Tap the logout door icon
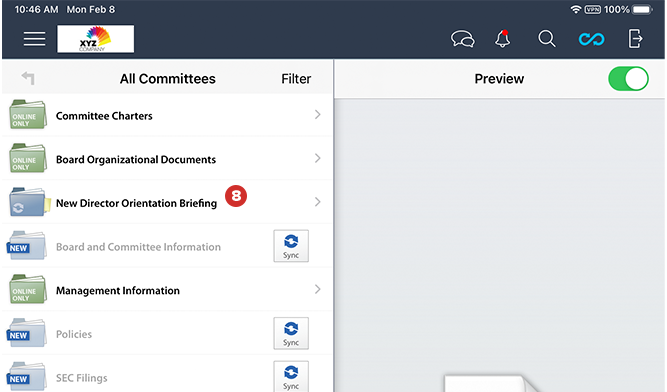 tap(635, 39)
